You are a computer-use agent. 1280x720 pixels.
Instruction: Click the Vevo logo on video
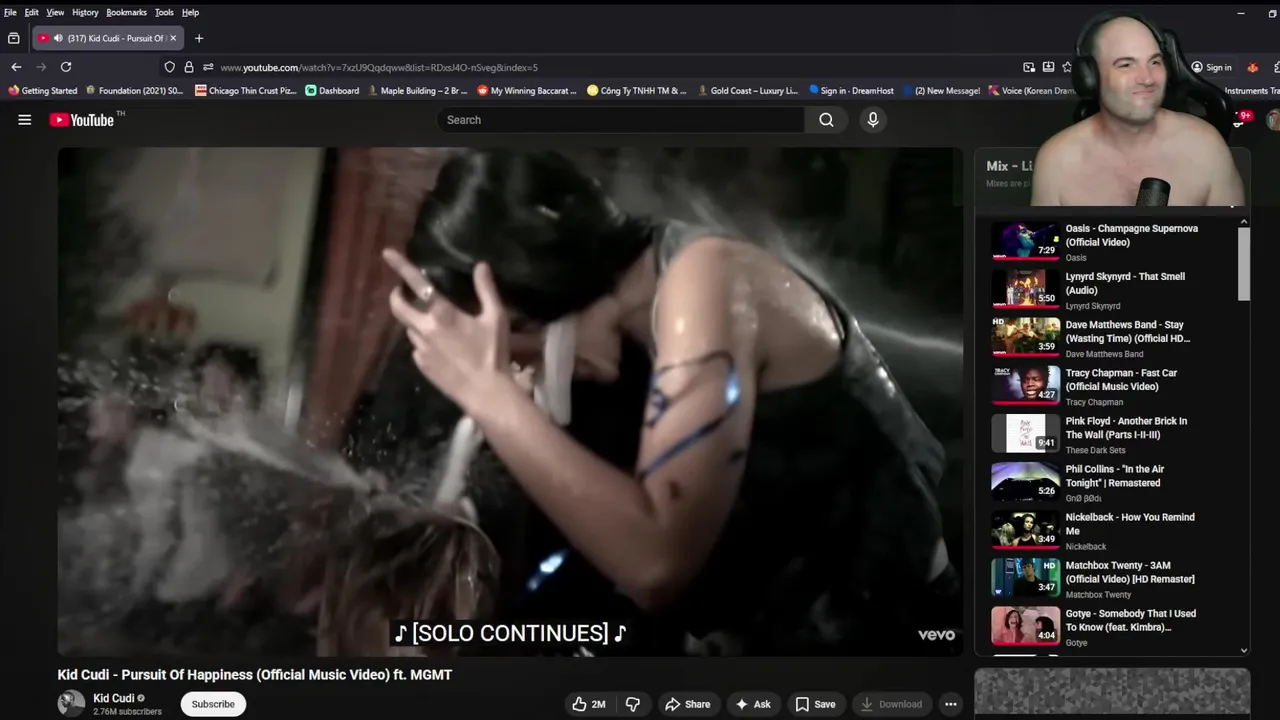(936, 635)
